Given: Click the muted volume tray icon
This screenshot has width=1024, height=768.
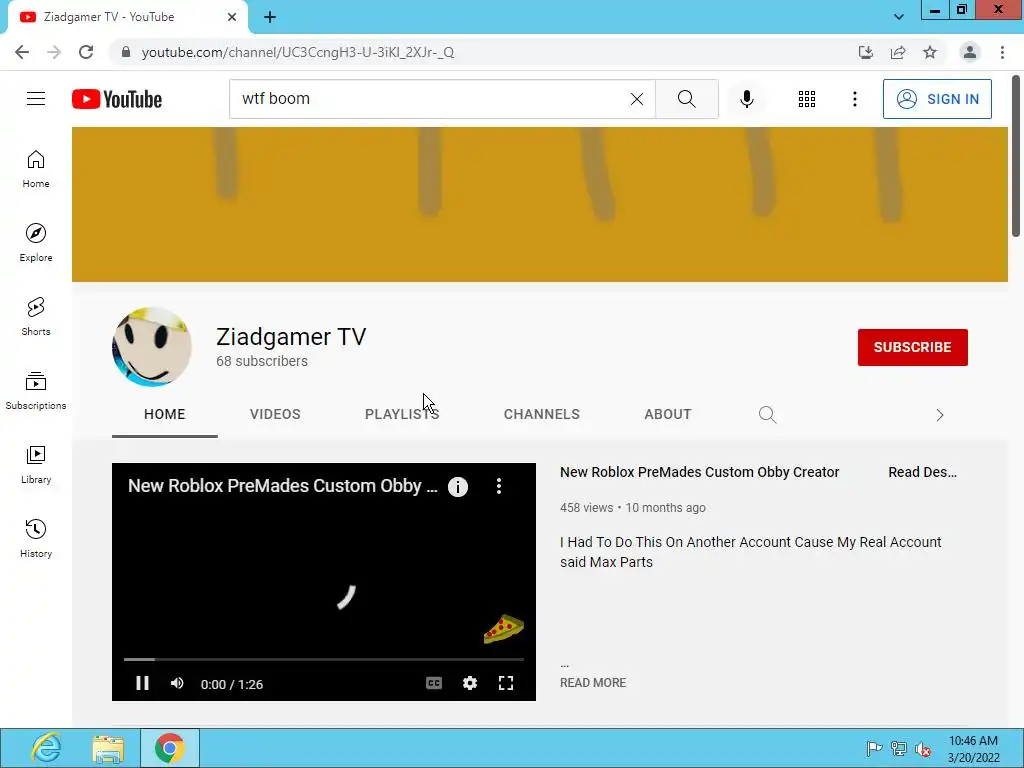Looking at the screenshot, I should click(923, 749).
